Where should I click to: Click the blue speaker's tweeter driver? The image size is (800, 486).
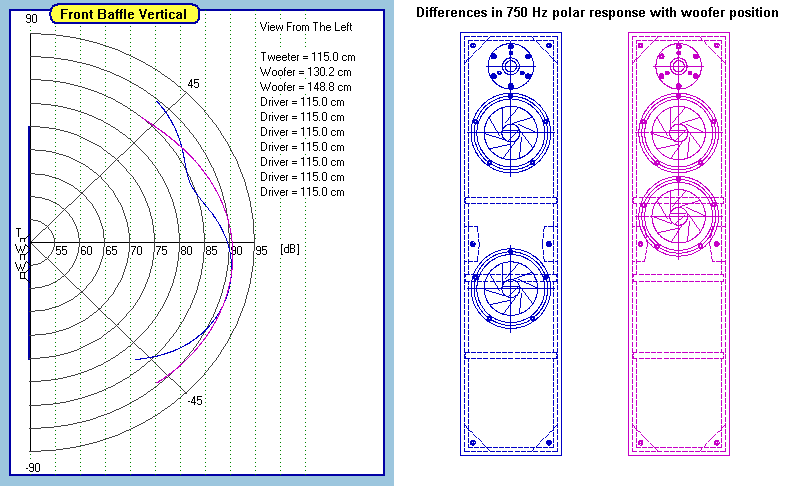(511, 67)
